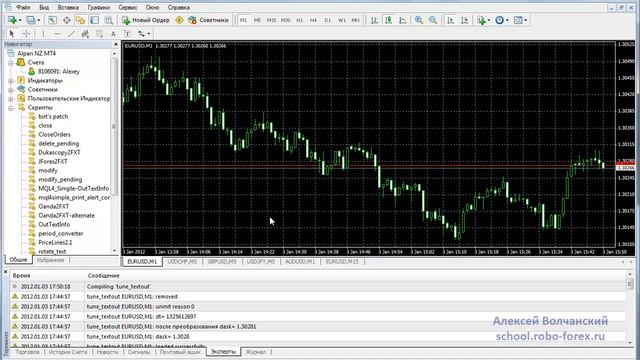The image size is (640, 360).
Task: Select the Fibonacci retracement tool
Action: pyautogui.click(x=99, y=33)
